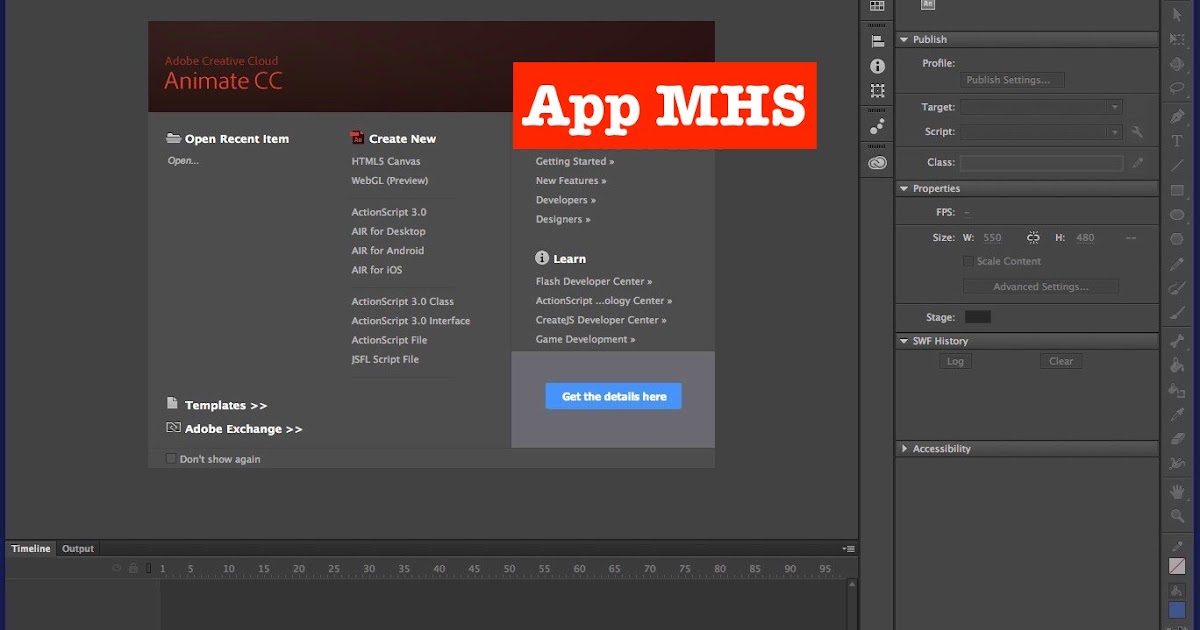Image resolution: width=1200 pixels, height=630 pixels.
Task: Switch to the Output tab
Action: [x=78, y=549]
